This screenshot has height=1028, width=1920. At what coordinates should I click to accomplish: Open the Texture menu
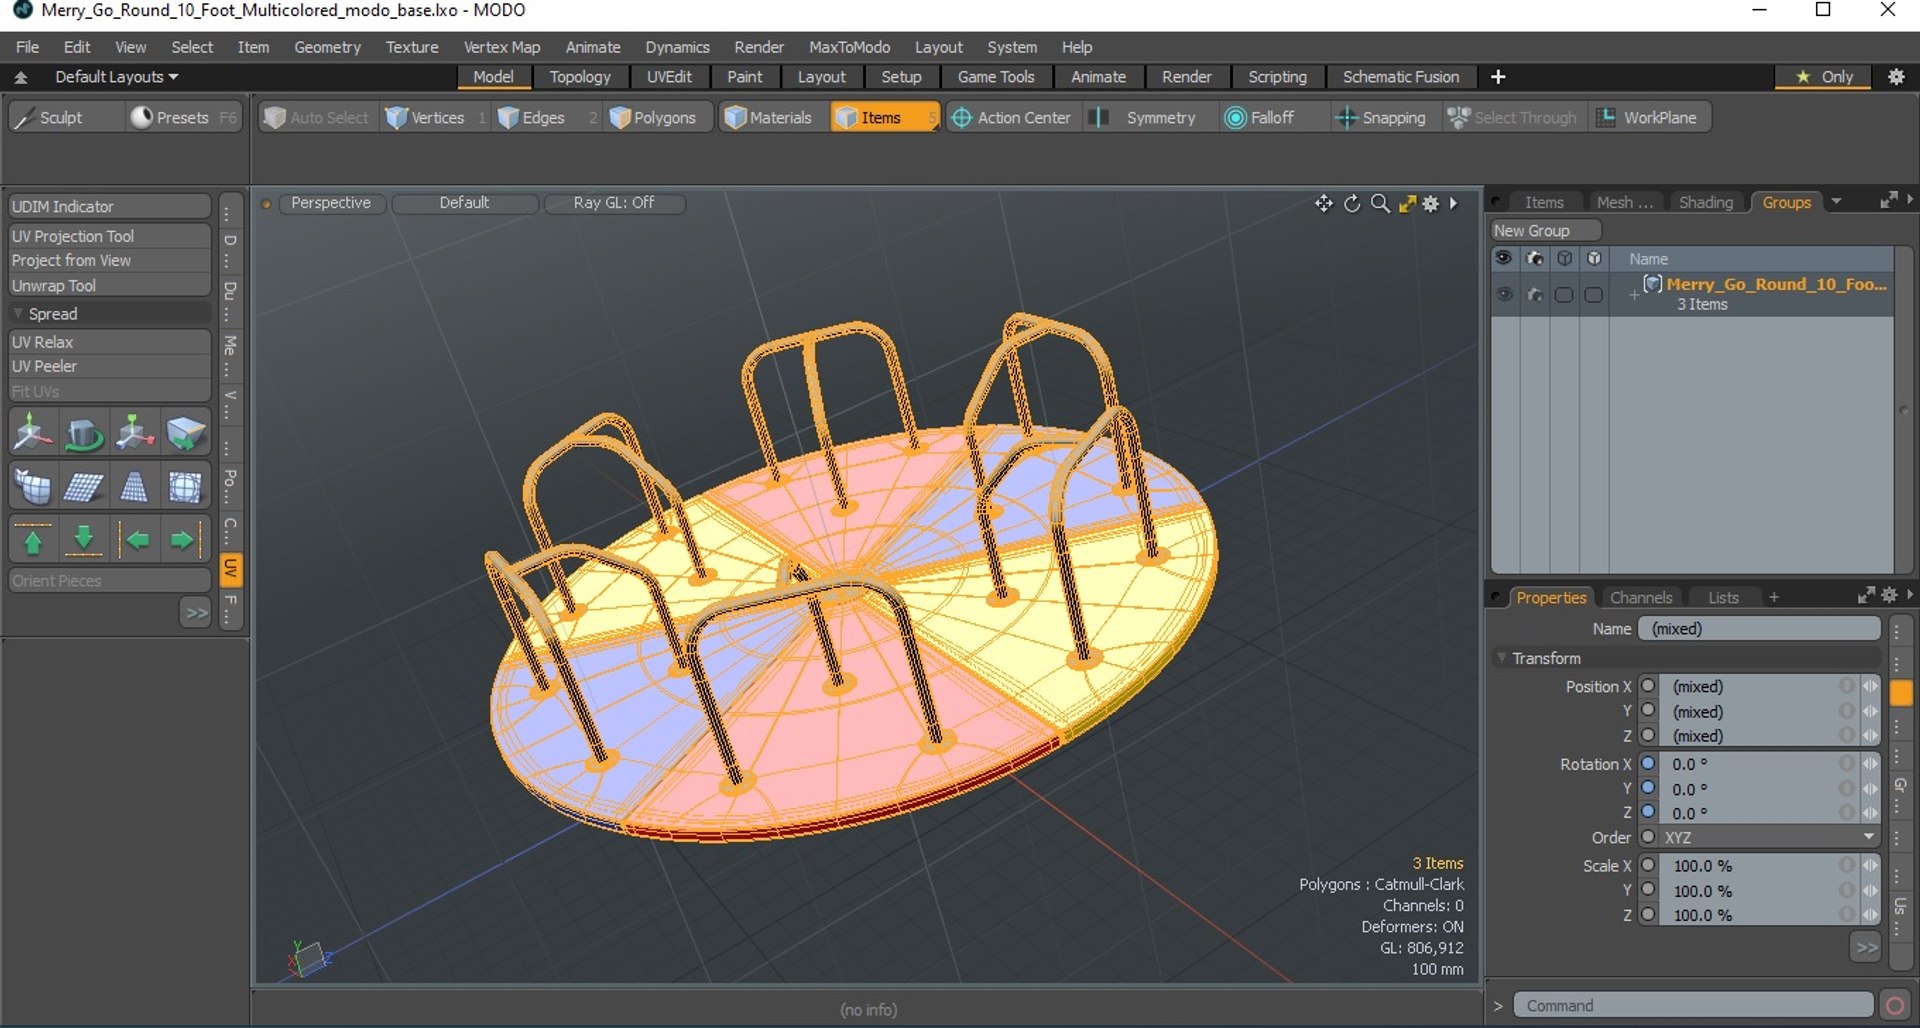tap(412, 47)
